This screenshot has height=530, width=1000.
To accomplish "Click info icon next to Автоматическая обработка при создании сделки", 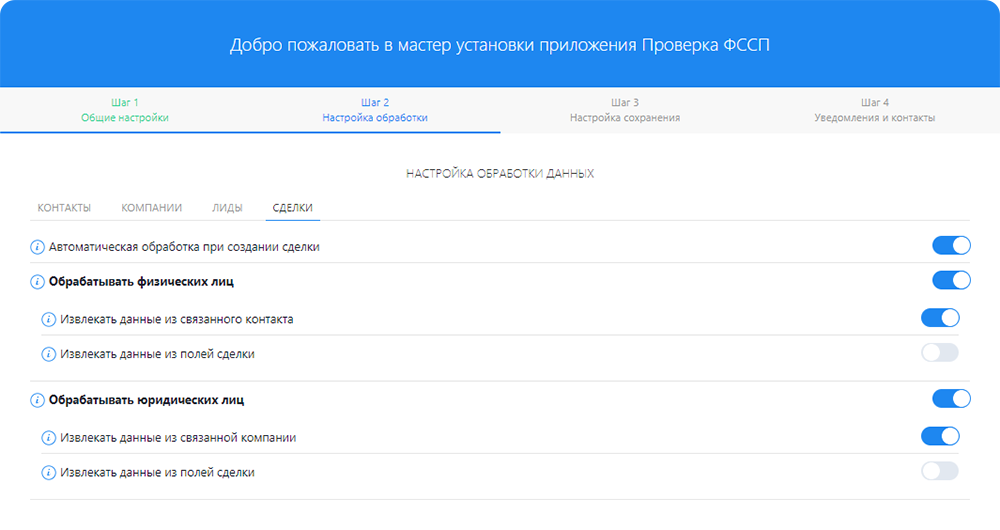I will point(38,246).
